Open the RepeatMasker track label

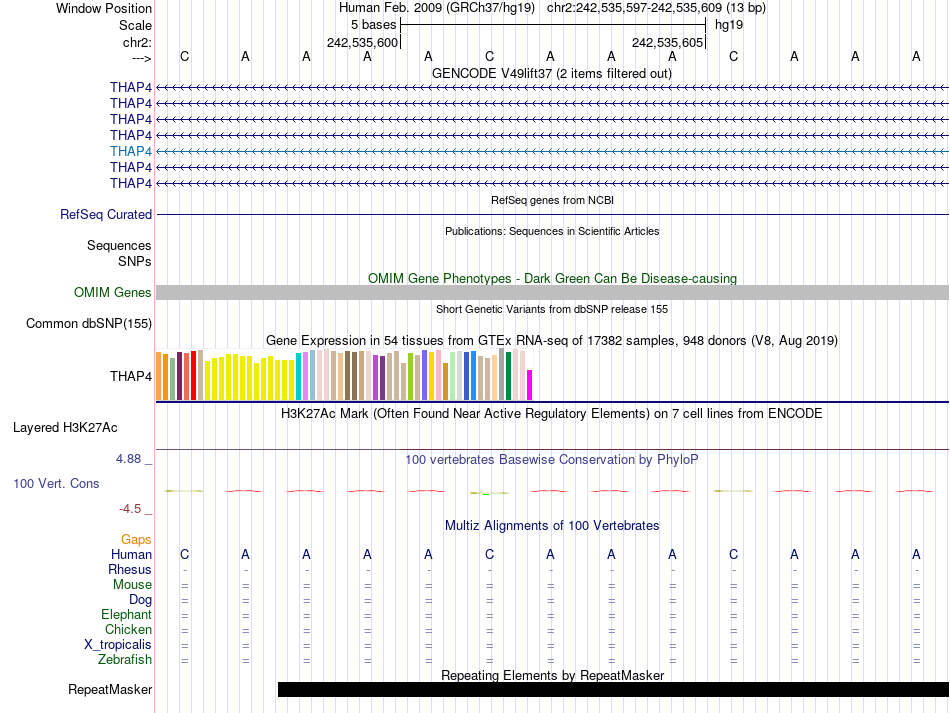click(x=110, y=689)
